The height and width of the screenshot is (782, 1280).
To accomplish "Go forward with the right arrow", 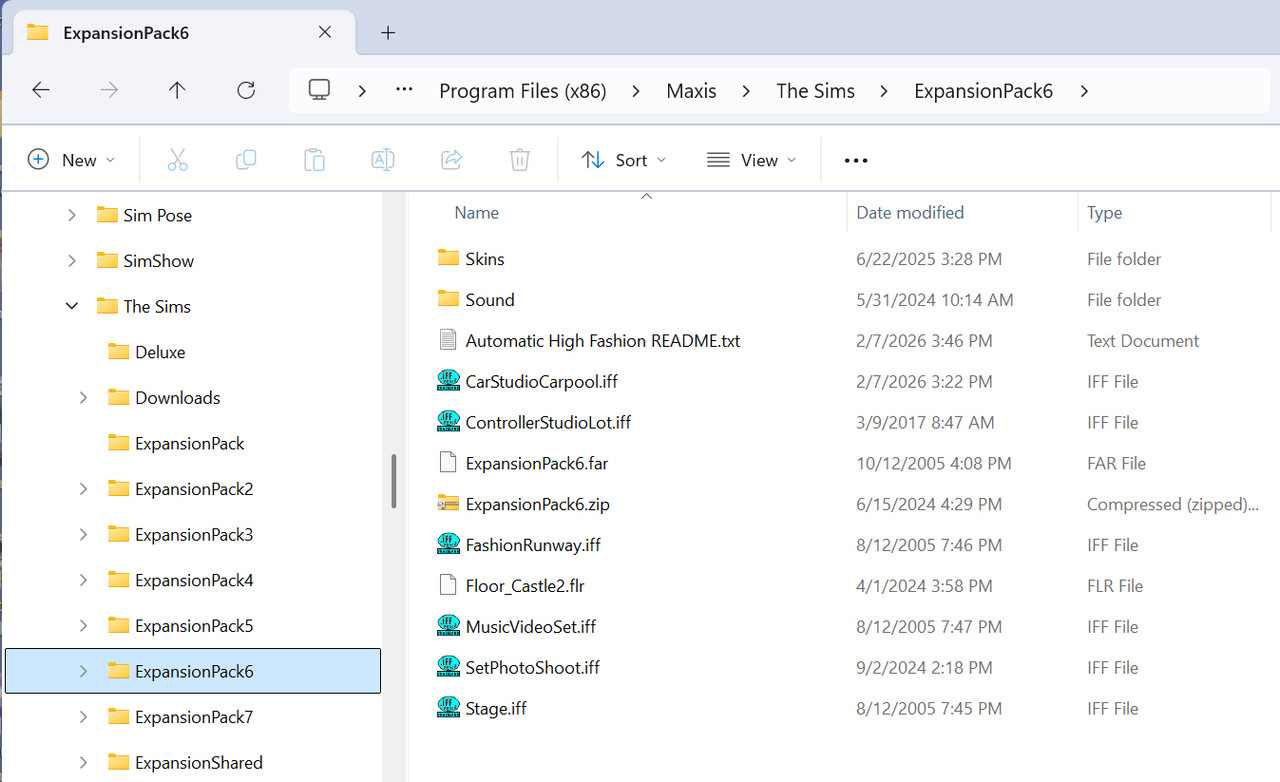I will point(109,90).
